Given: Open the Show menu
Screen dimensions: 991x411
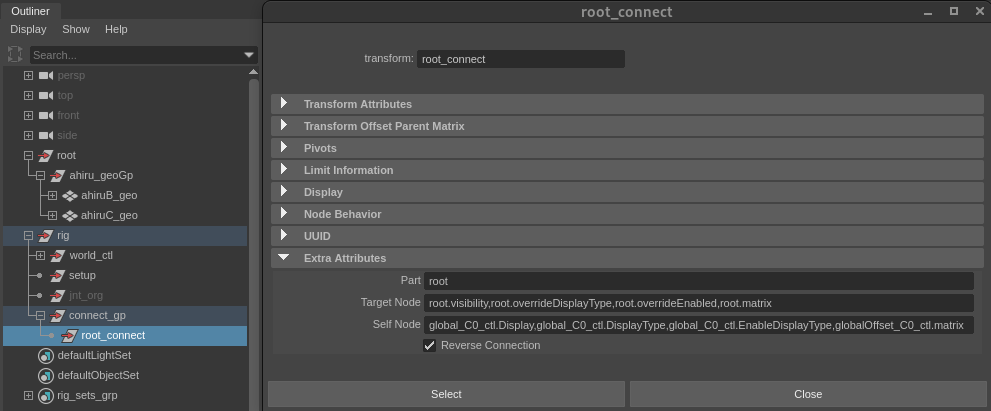Looking at the screenshot, I should click(76, 30).
